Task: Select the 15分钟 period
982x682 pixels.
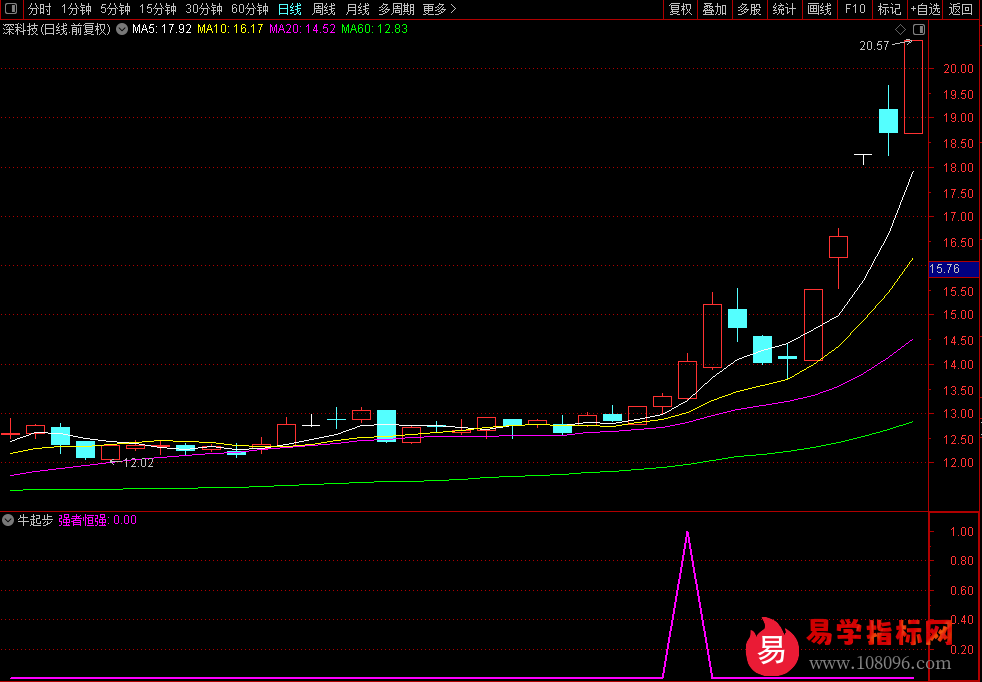Action: (x=158, y=9)
